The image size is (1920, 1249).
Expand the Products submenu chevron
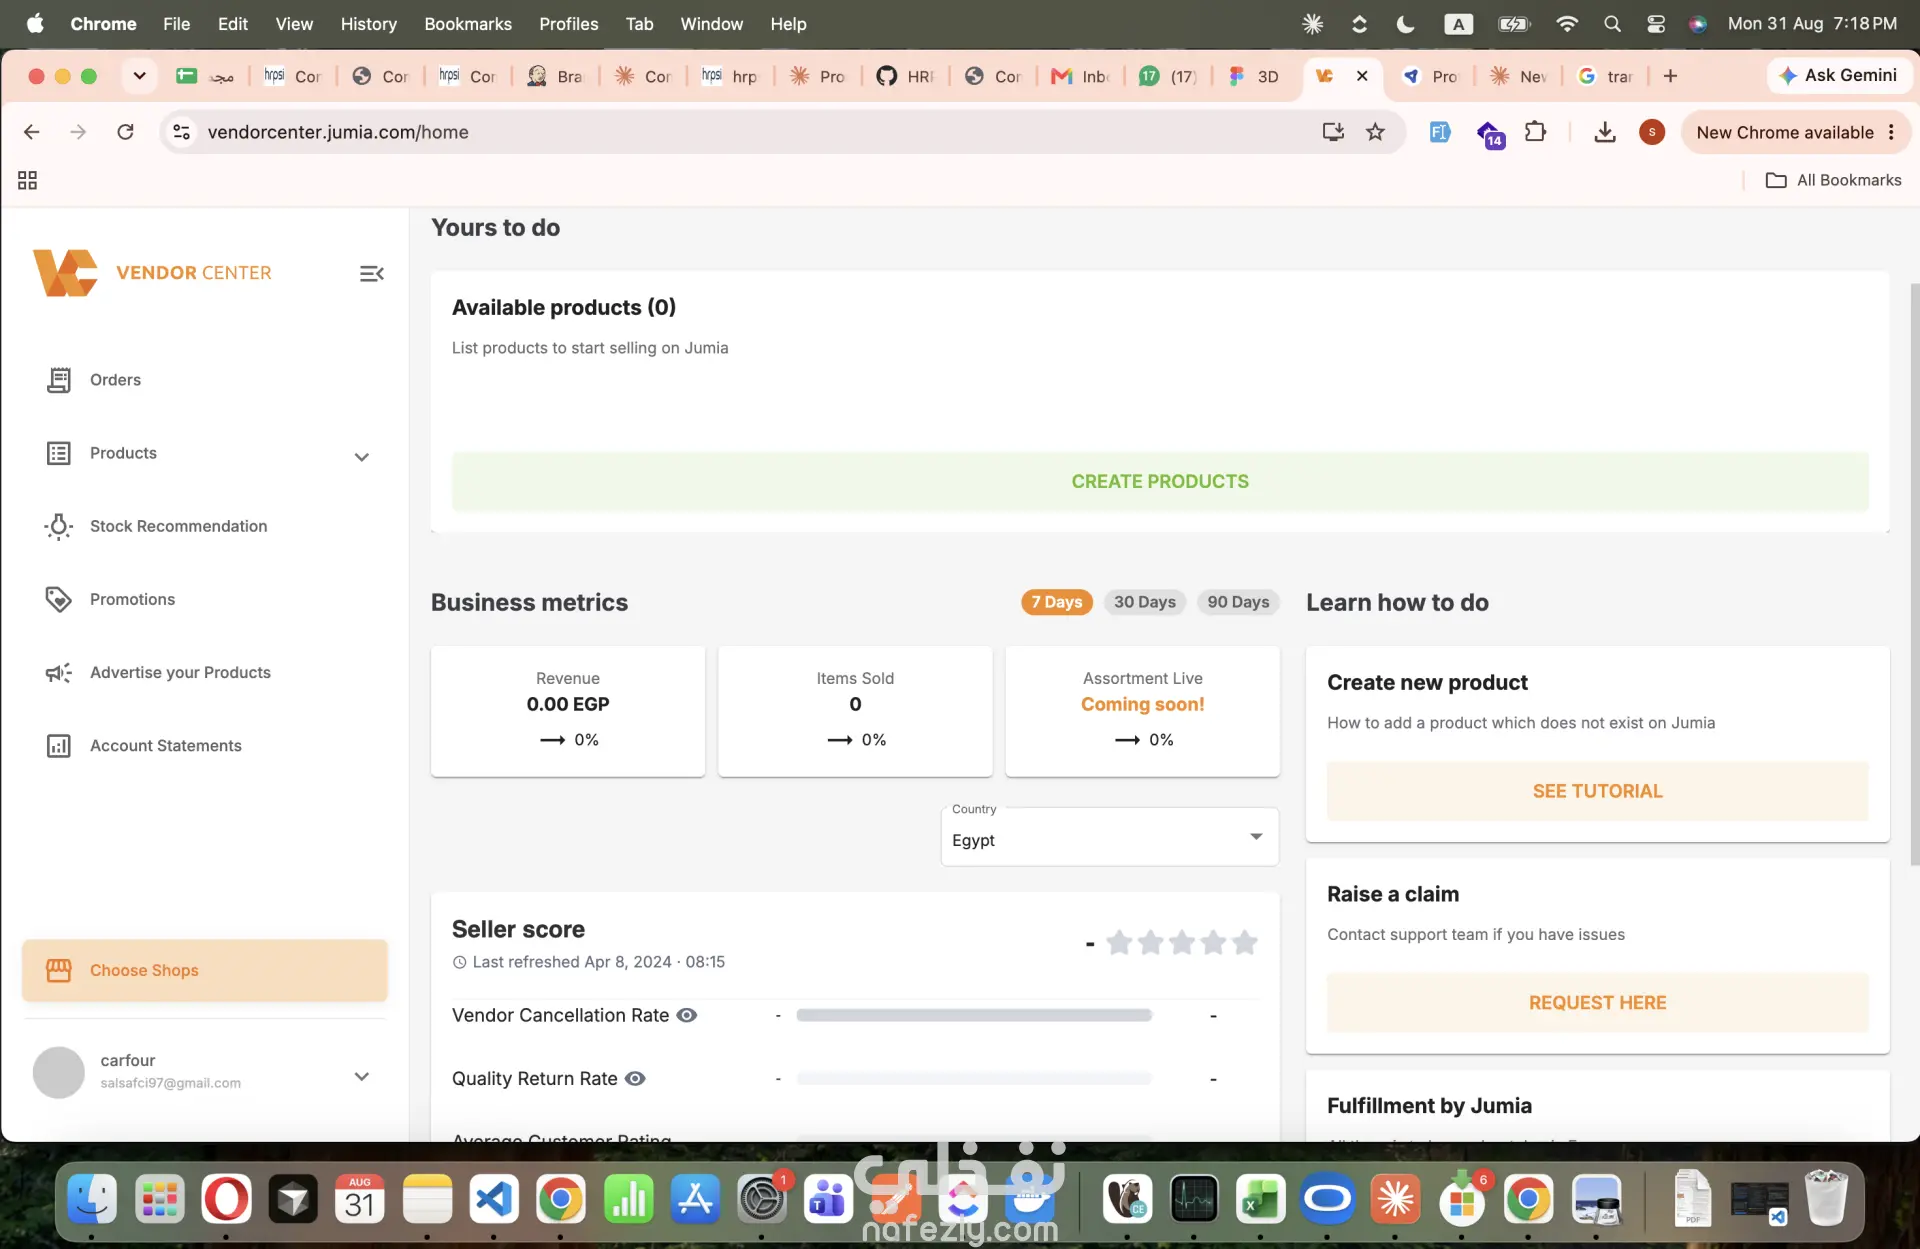point(362,457)
